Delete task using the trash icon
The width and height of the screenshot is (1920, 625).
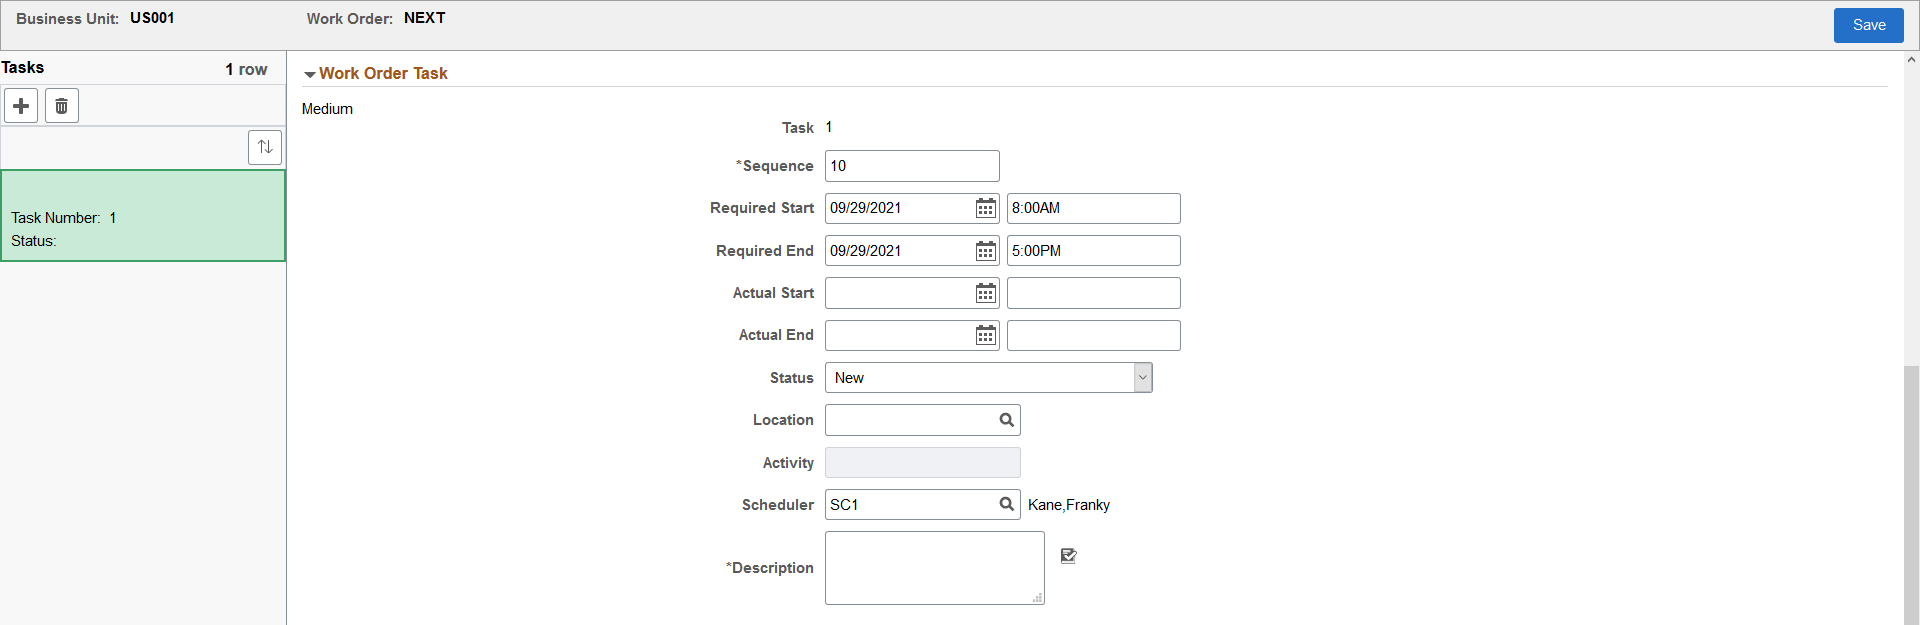click(x=62, y=106)
